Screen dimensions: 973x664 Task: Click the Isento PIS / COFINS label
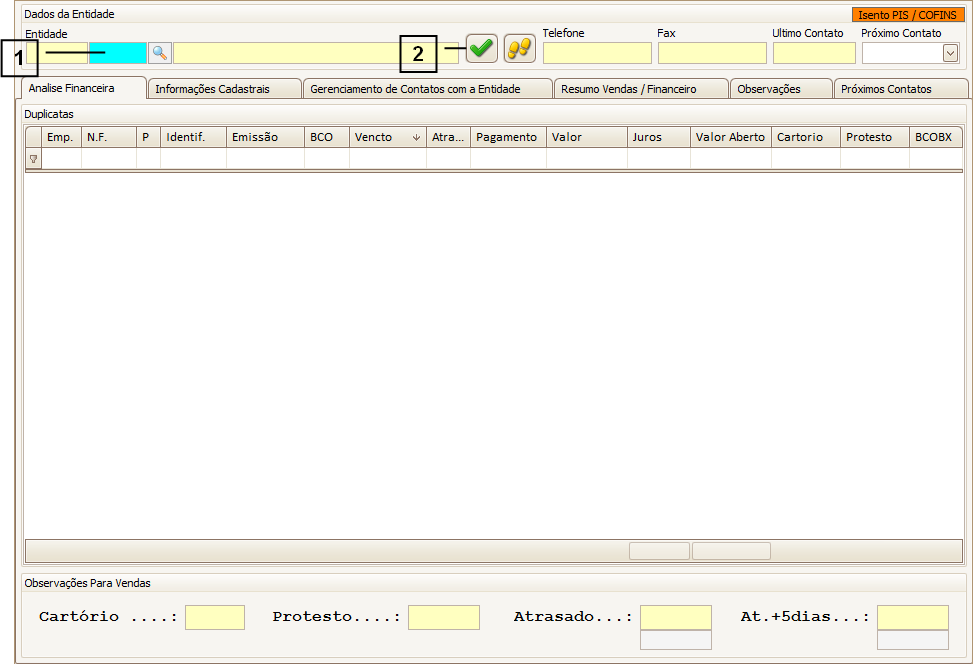[x=908, y=15]
